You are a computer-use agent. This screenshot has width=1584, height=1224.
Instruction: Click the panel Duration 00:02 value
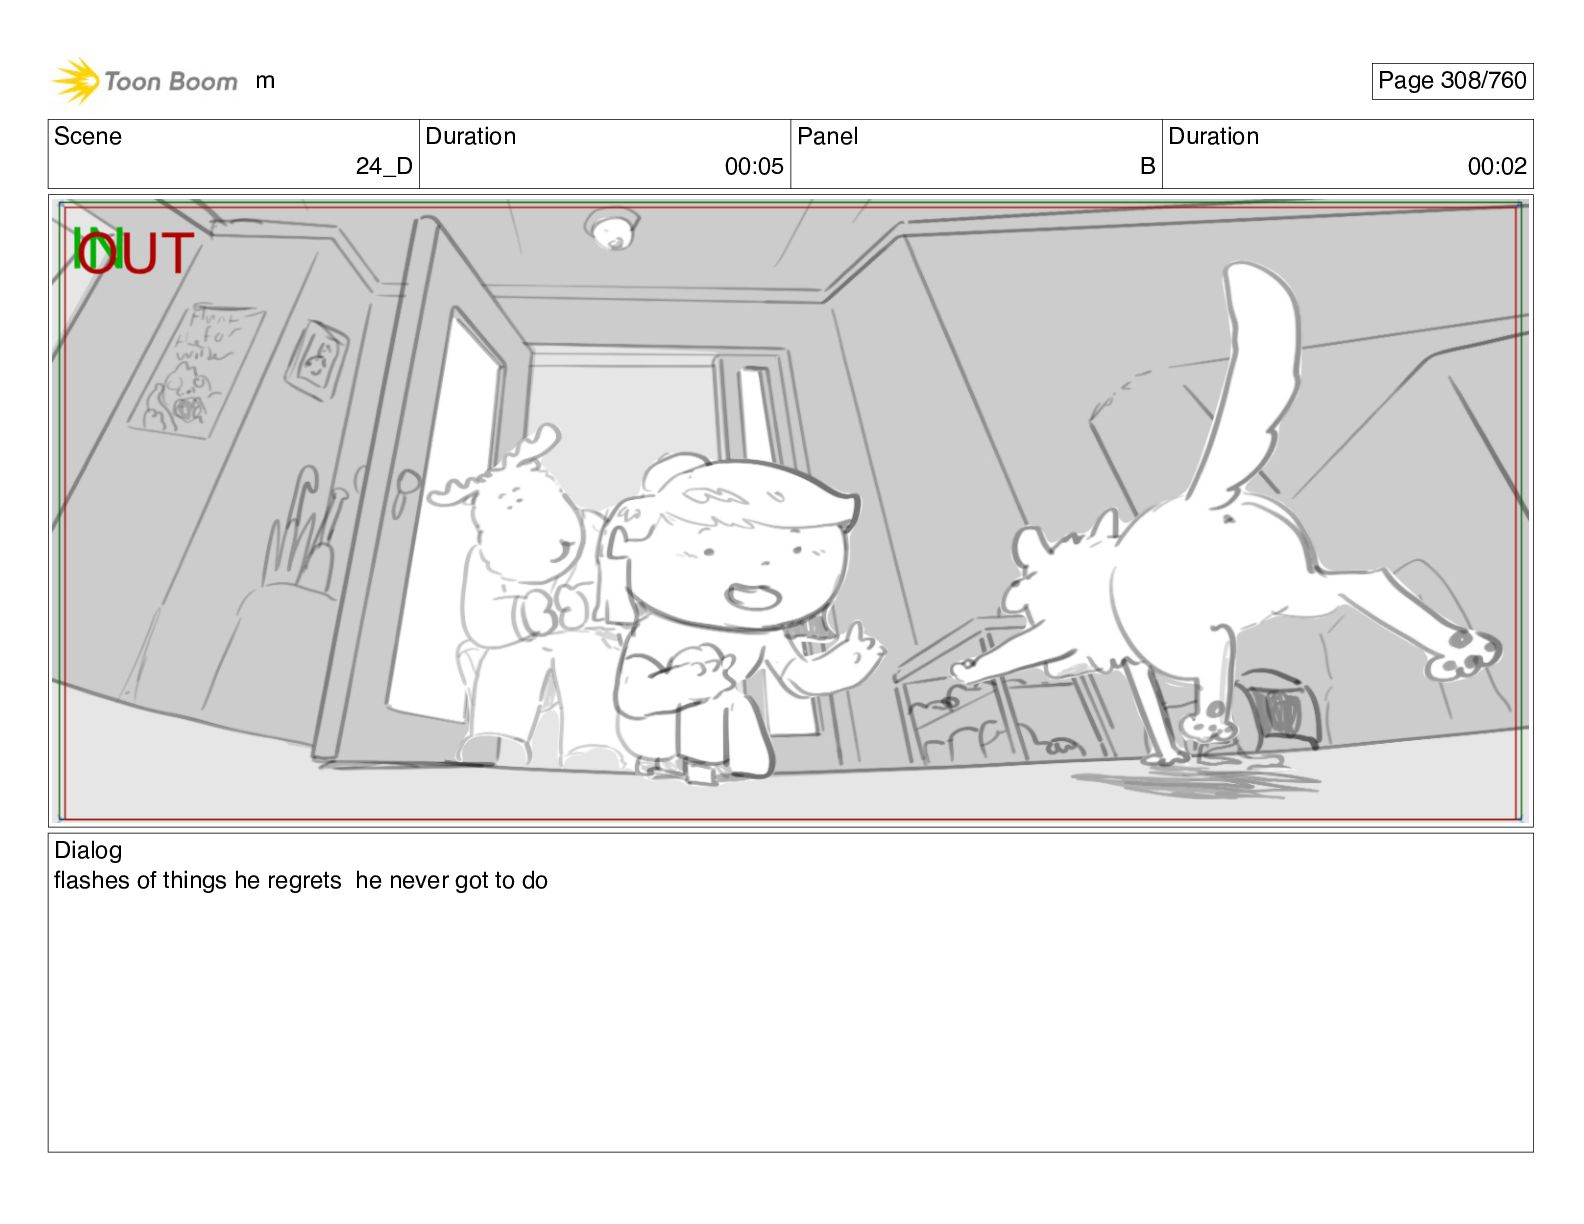[x=1497, y=167]
